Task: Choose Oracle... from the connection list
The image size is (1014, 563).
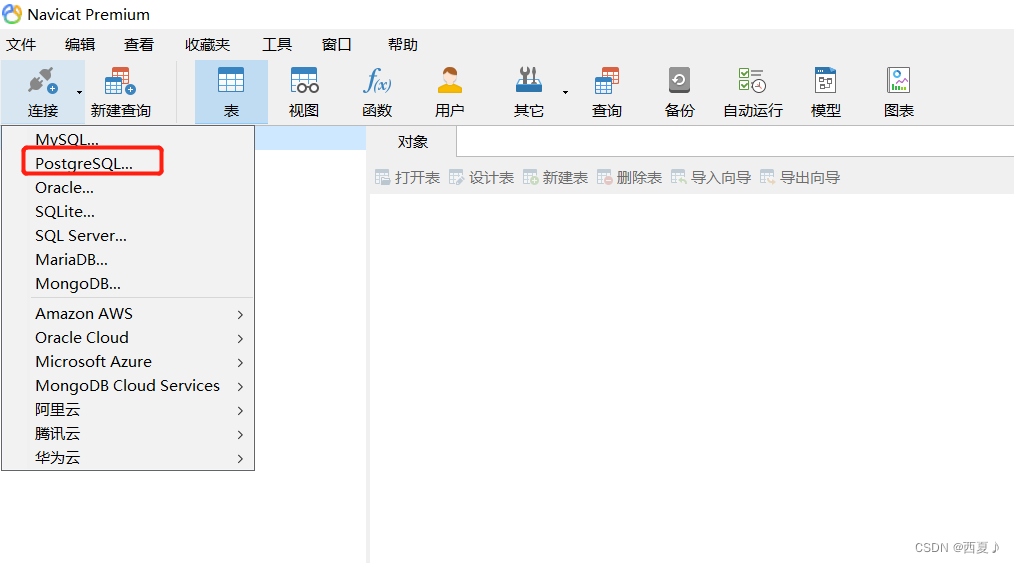Action: pos(128,187)
